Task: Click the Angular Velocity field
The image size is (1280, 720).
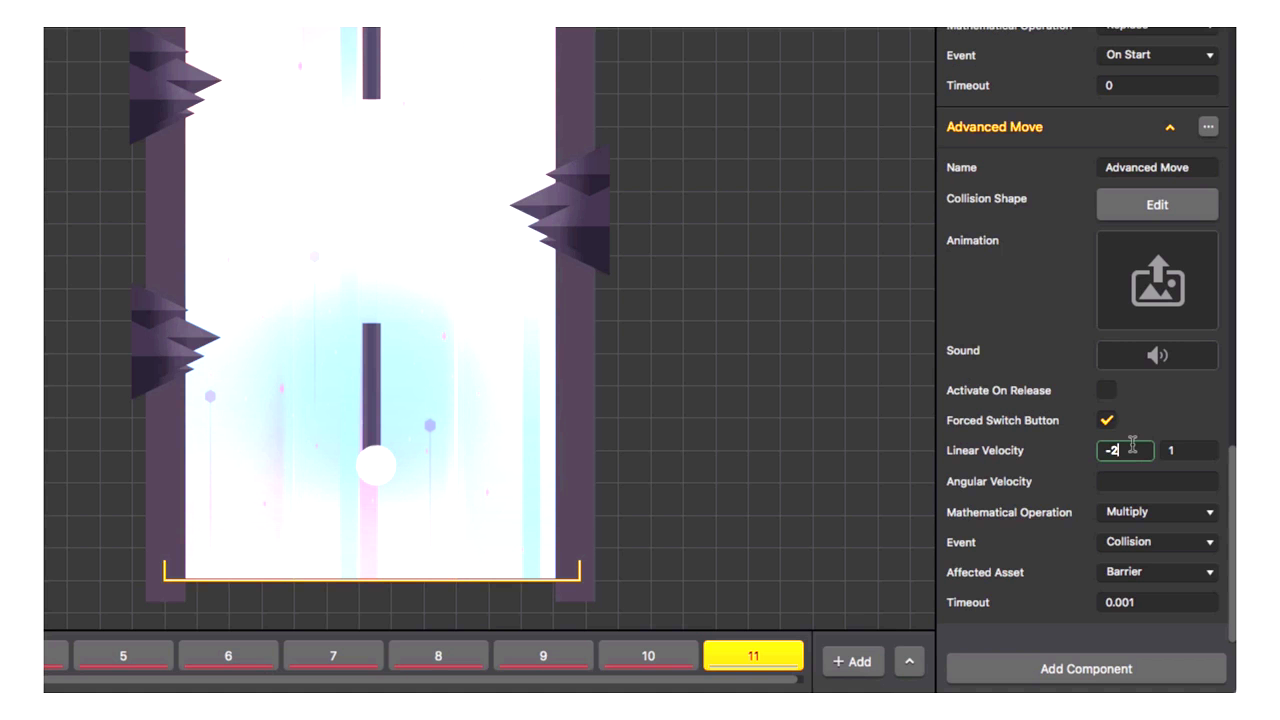Action: (x=1157, y=481)
